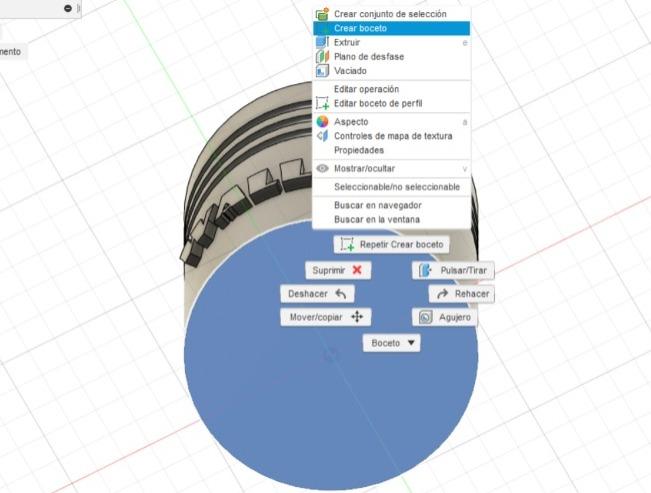The height and width of the screenshot is (493, 651).
Task: Click Repetir Crear boceto button
Action: point(391,245)
